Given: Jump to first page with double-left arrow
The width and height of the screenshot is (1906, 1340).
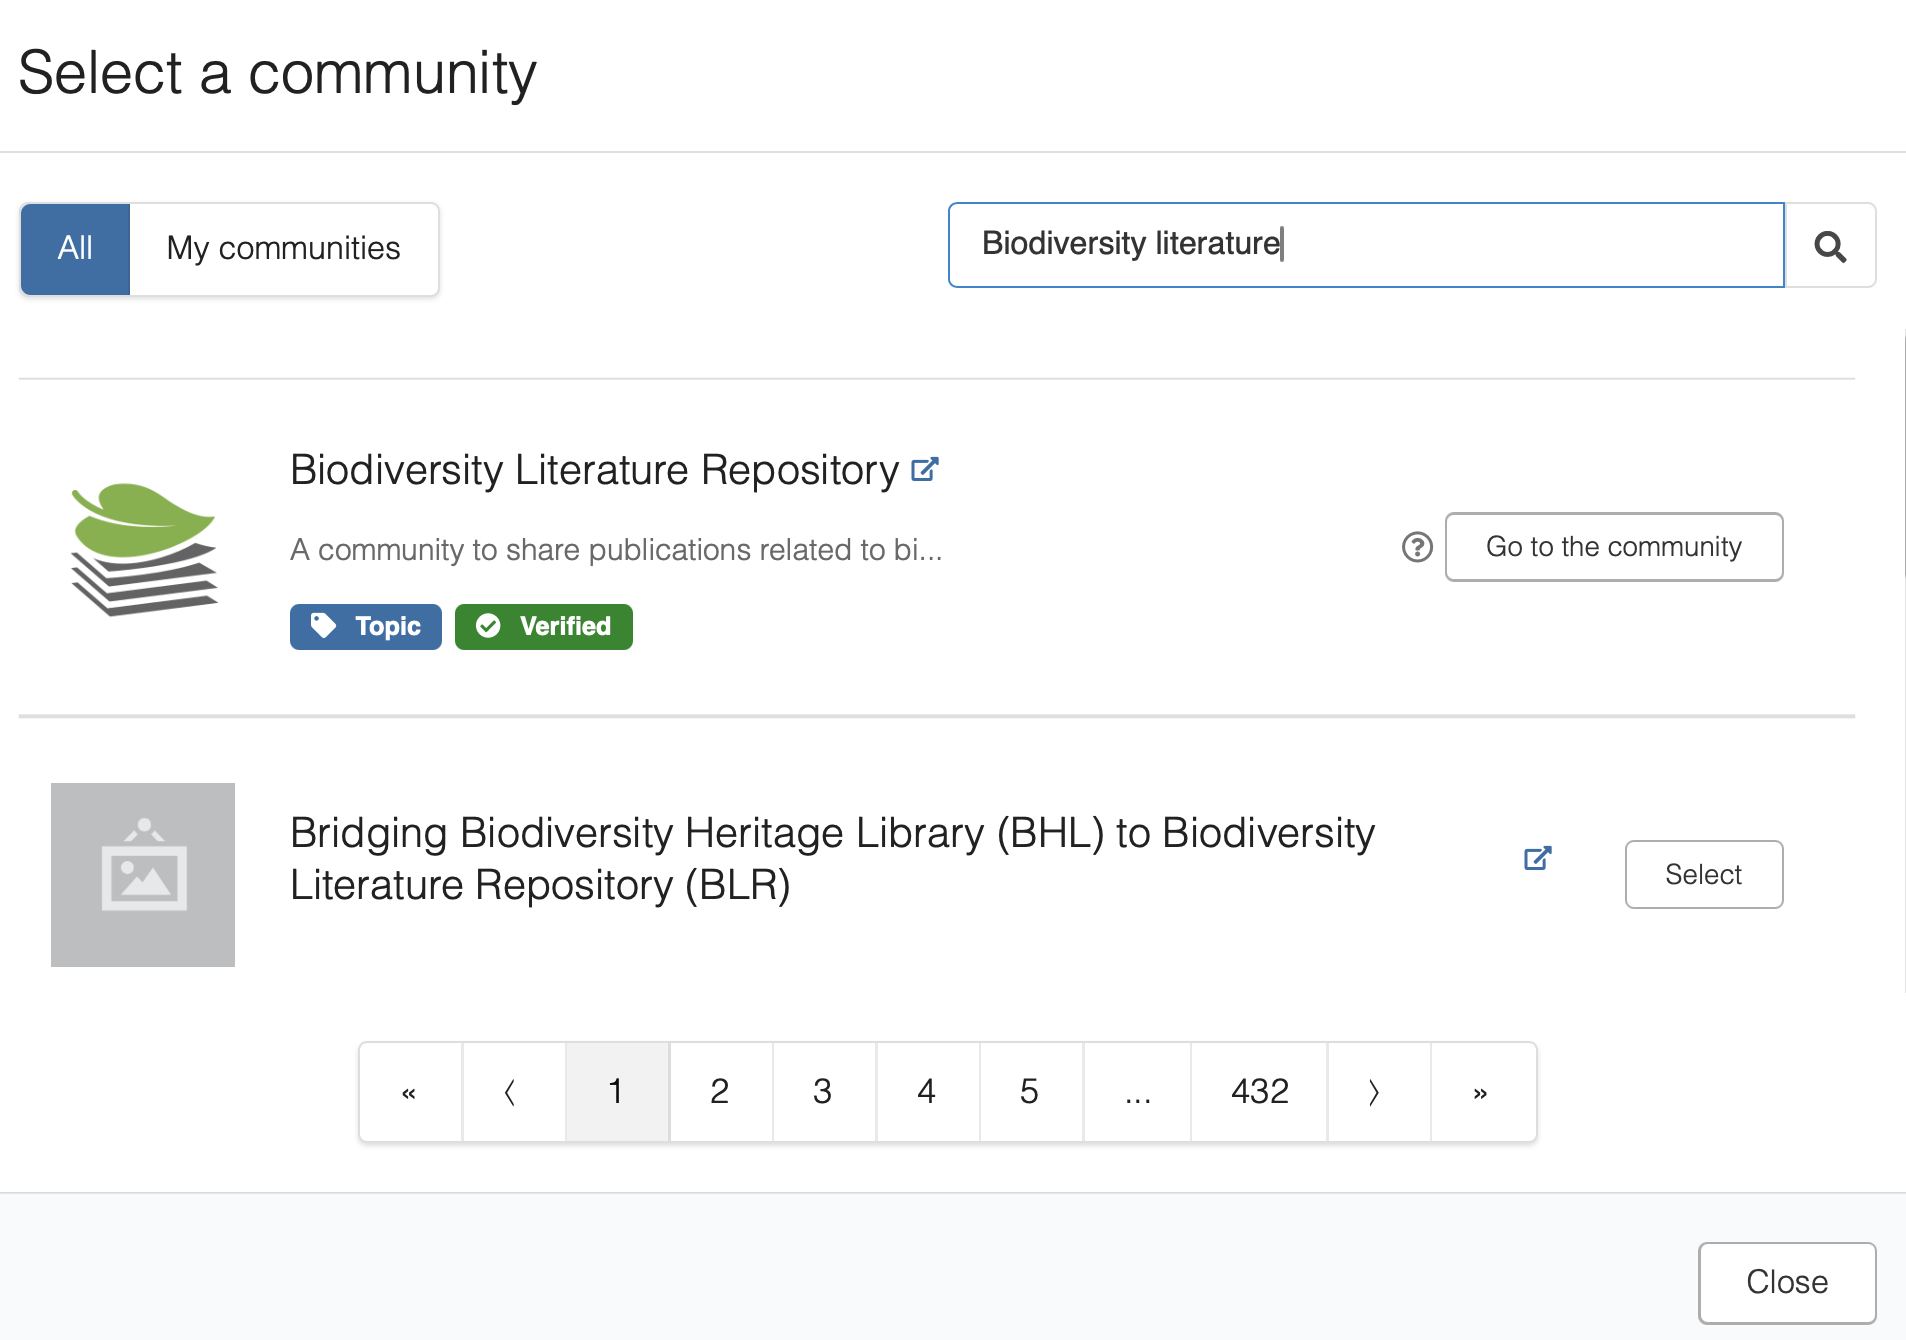Looking at the screenshot, I should pyautogui.click(x=410, y=1092).
